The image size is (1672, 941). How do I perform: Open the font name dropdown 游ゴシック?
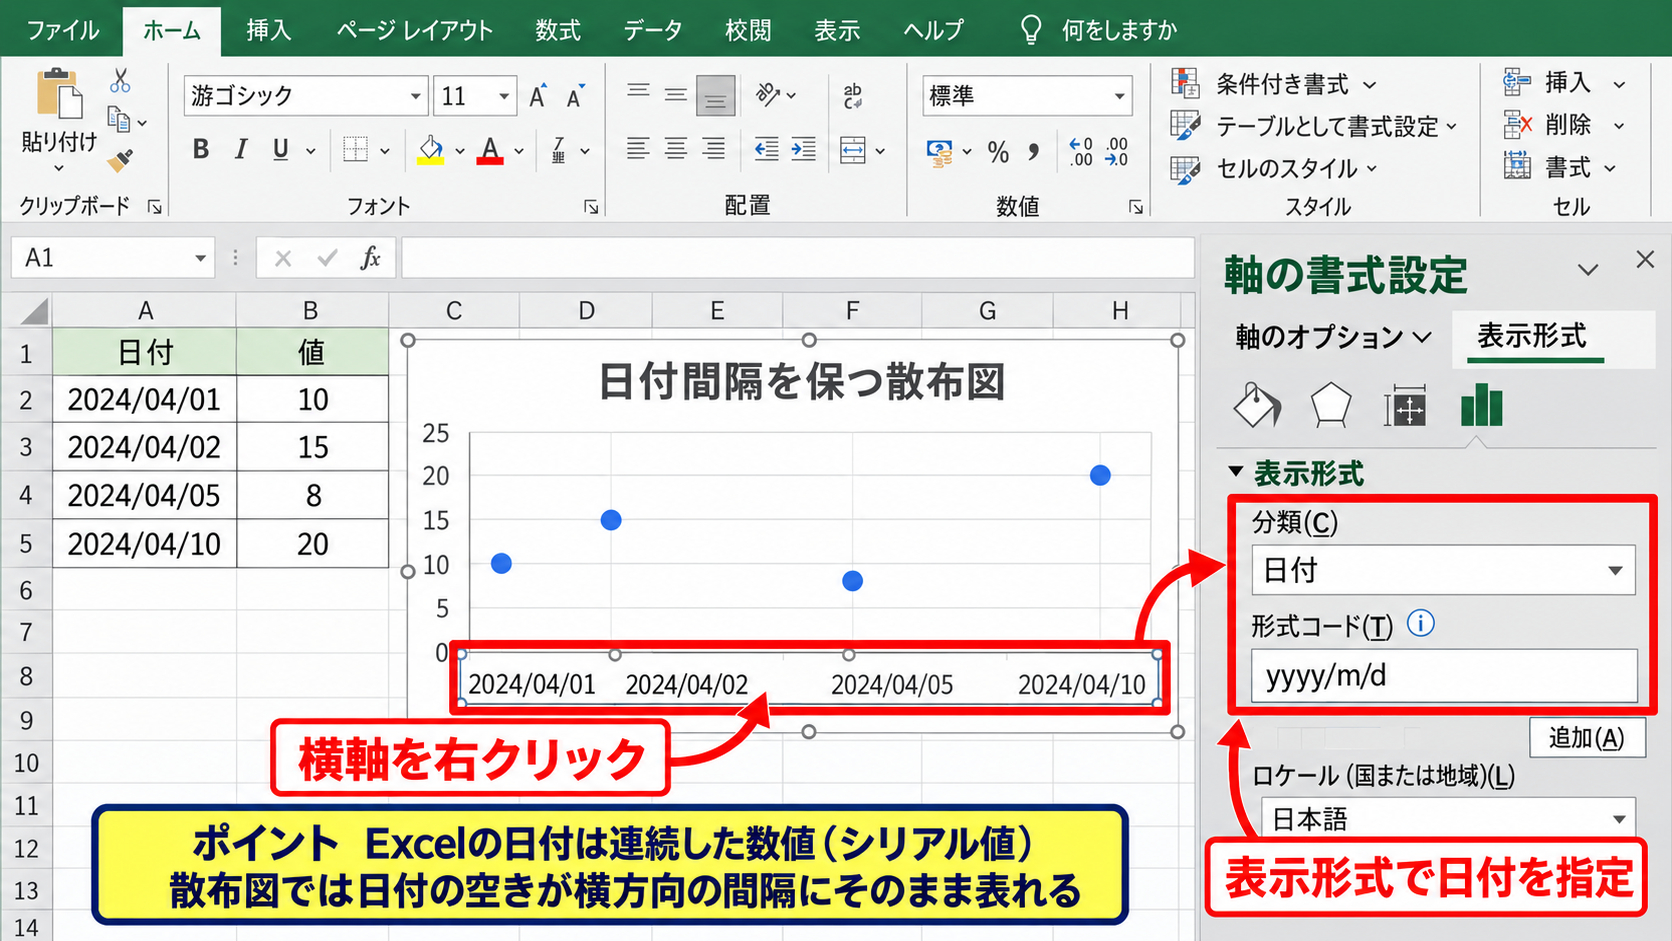click(415, 96)
